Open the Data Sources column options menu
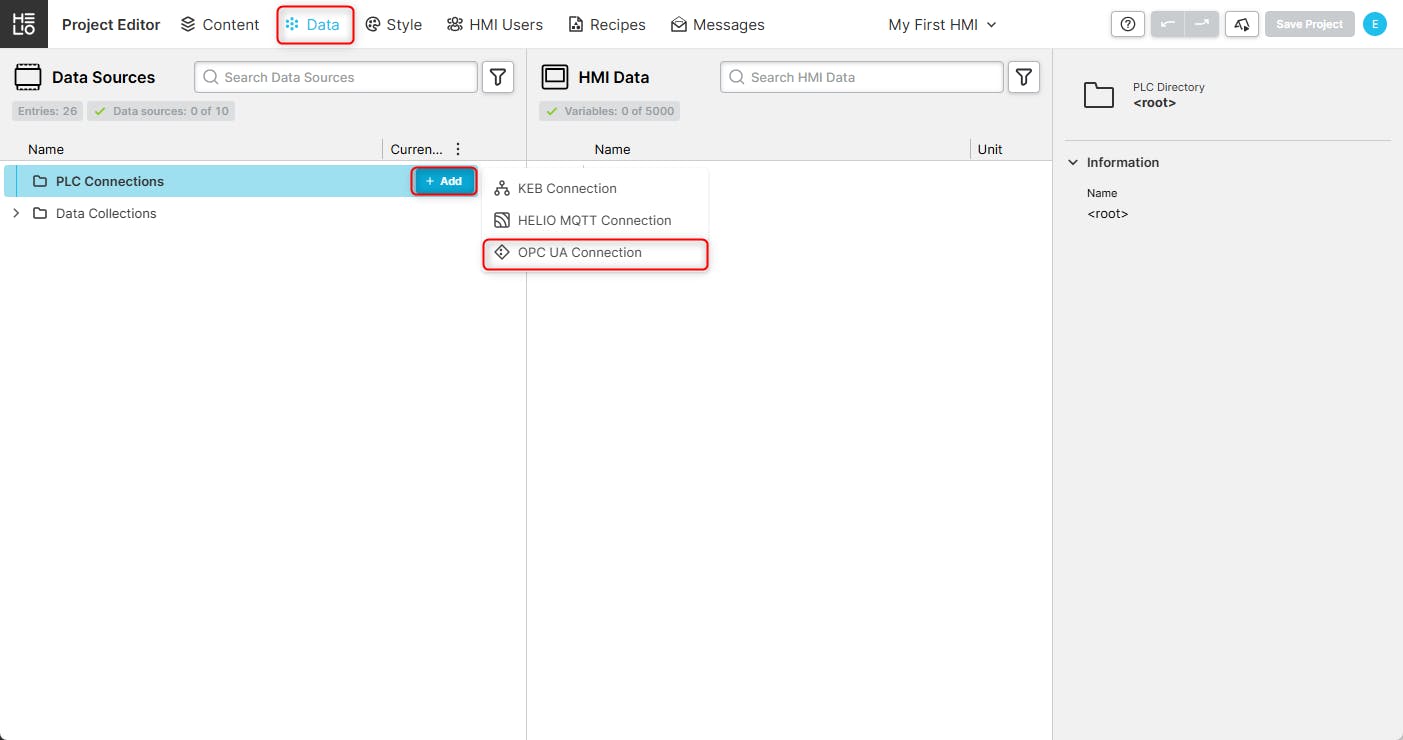This screenshot has width=1403, height=740. 458,149
